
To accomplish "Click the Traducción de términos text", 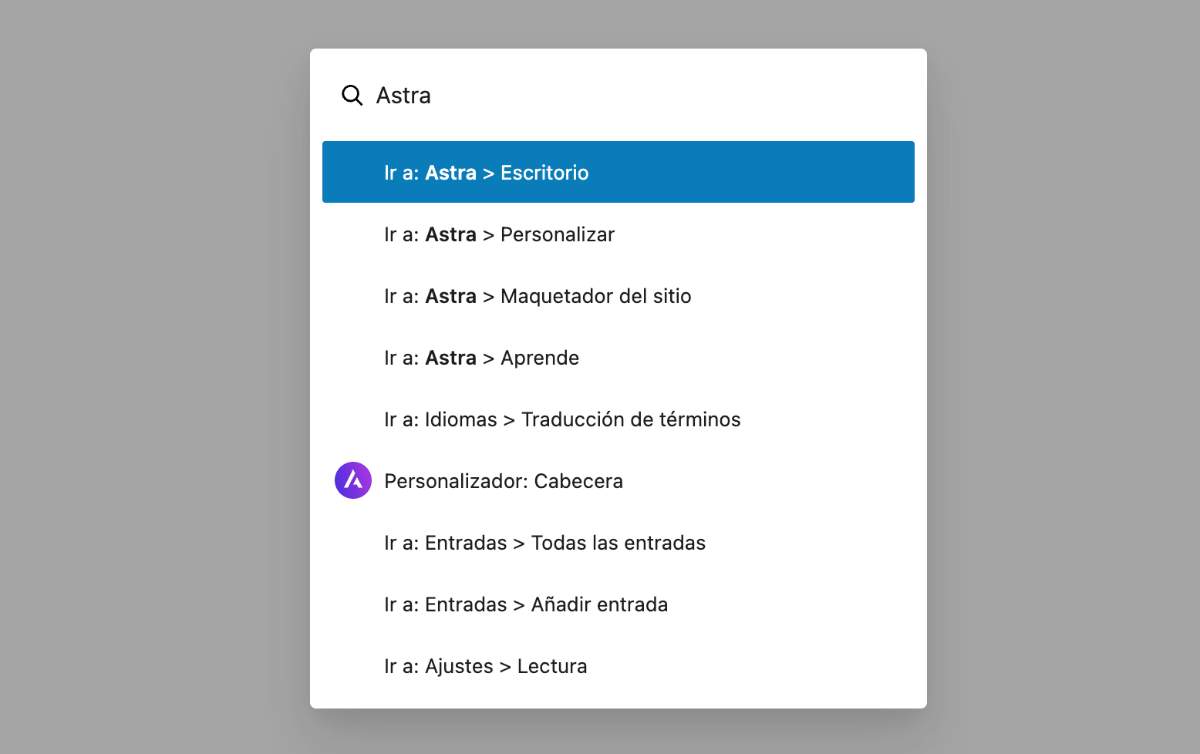I will 631,420.
